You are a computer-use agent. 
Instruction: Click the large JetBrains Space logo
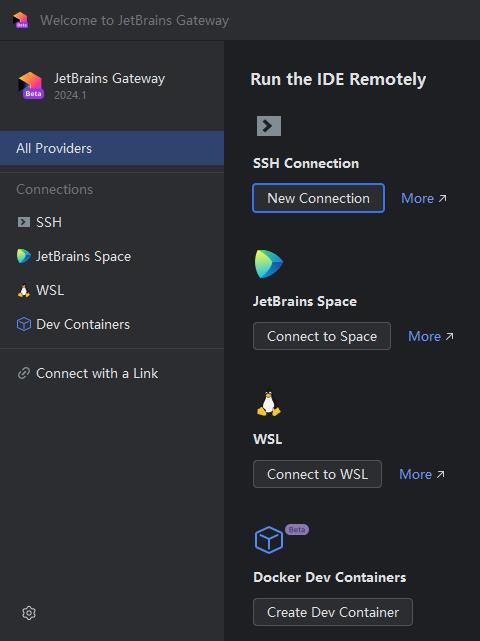tap(269, 264)
